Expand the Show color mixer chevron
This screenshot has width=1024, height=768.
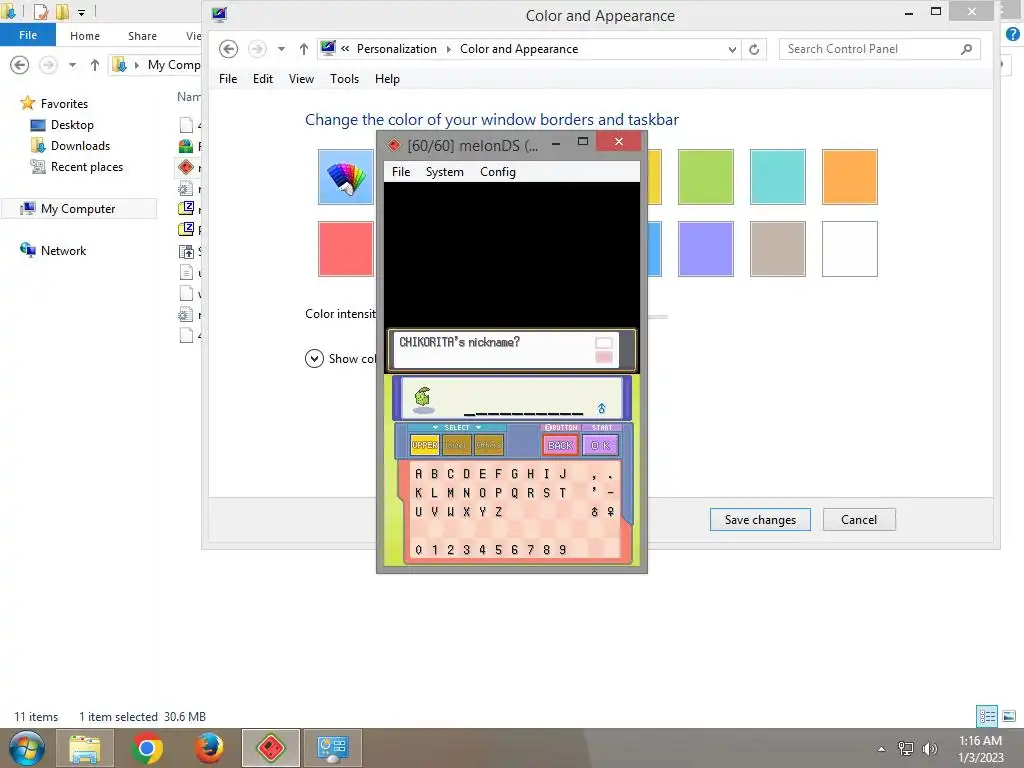314,359
